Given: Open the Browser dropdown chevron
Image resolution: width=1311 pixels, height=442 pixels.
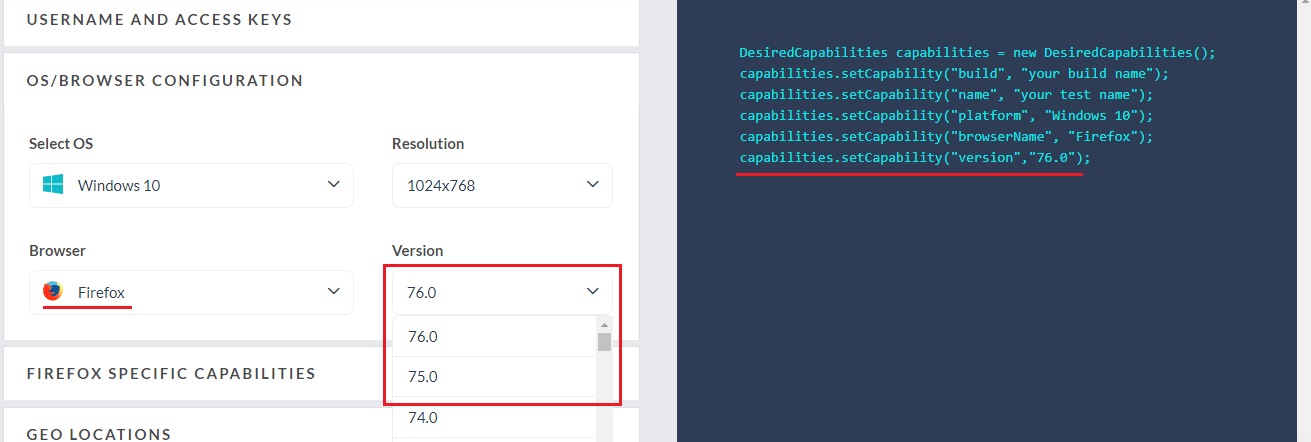Looking at the screenshot, I should (x=334, y=291).
